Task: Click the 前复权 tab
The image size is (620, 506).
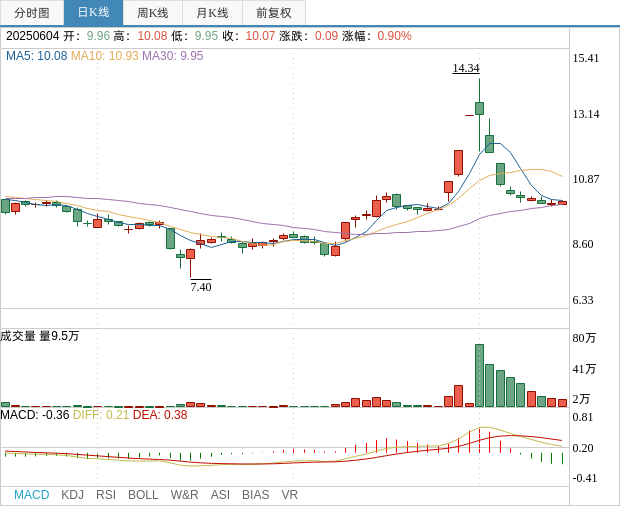Action: [x=274, y=13]
